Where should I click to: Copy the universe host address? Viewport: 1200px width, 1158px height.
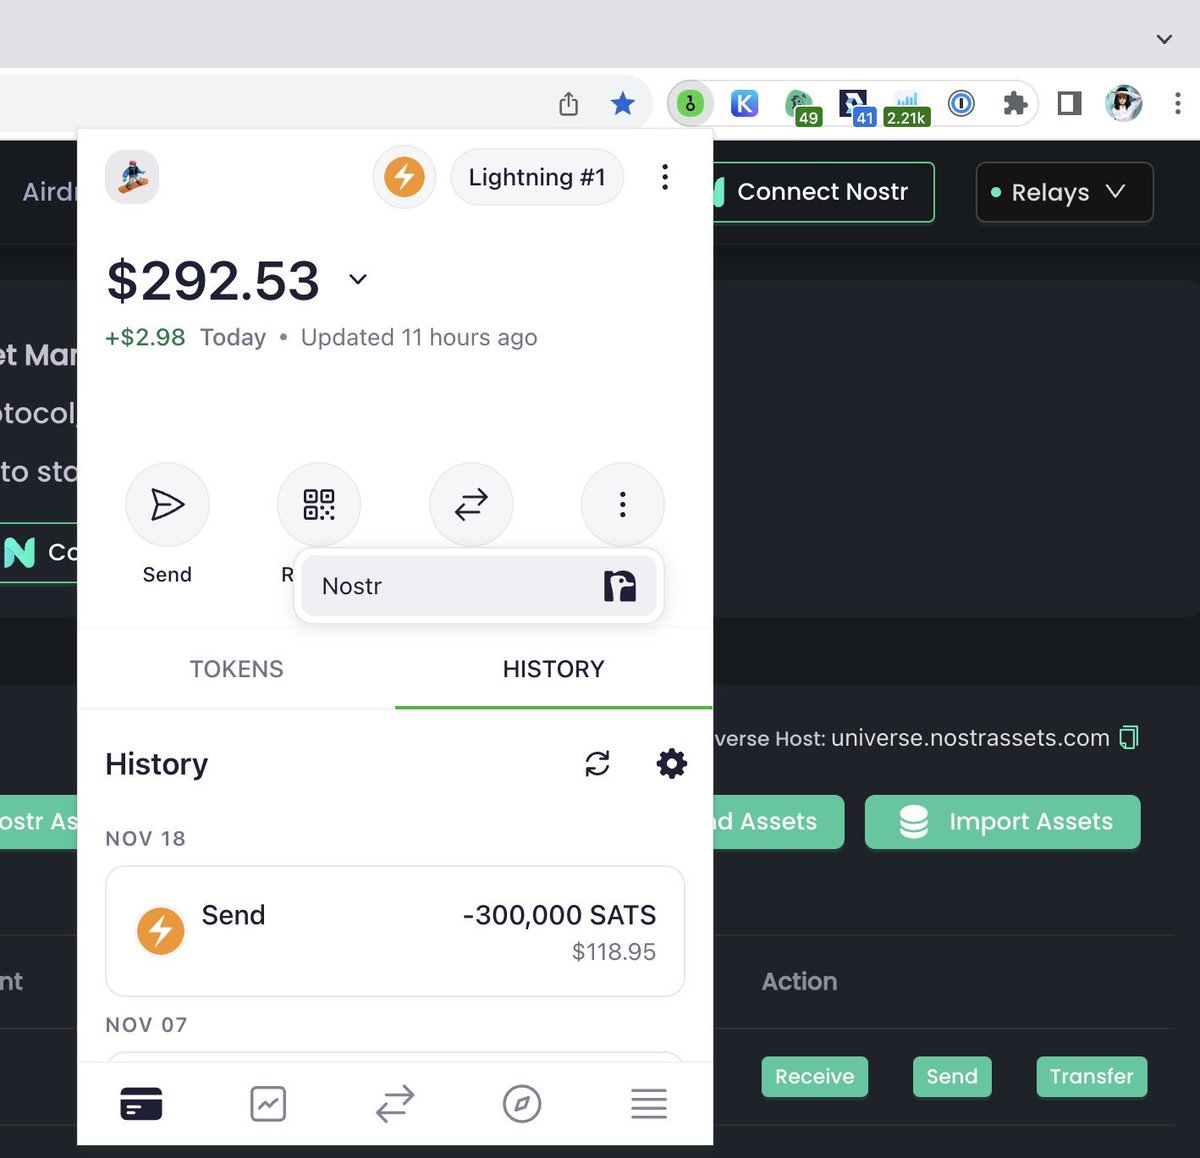[x=1129, y=738]
